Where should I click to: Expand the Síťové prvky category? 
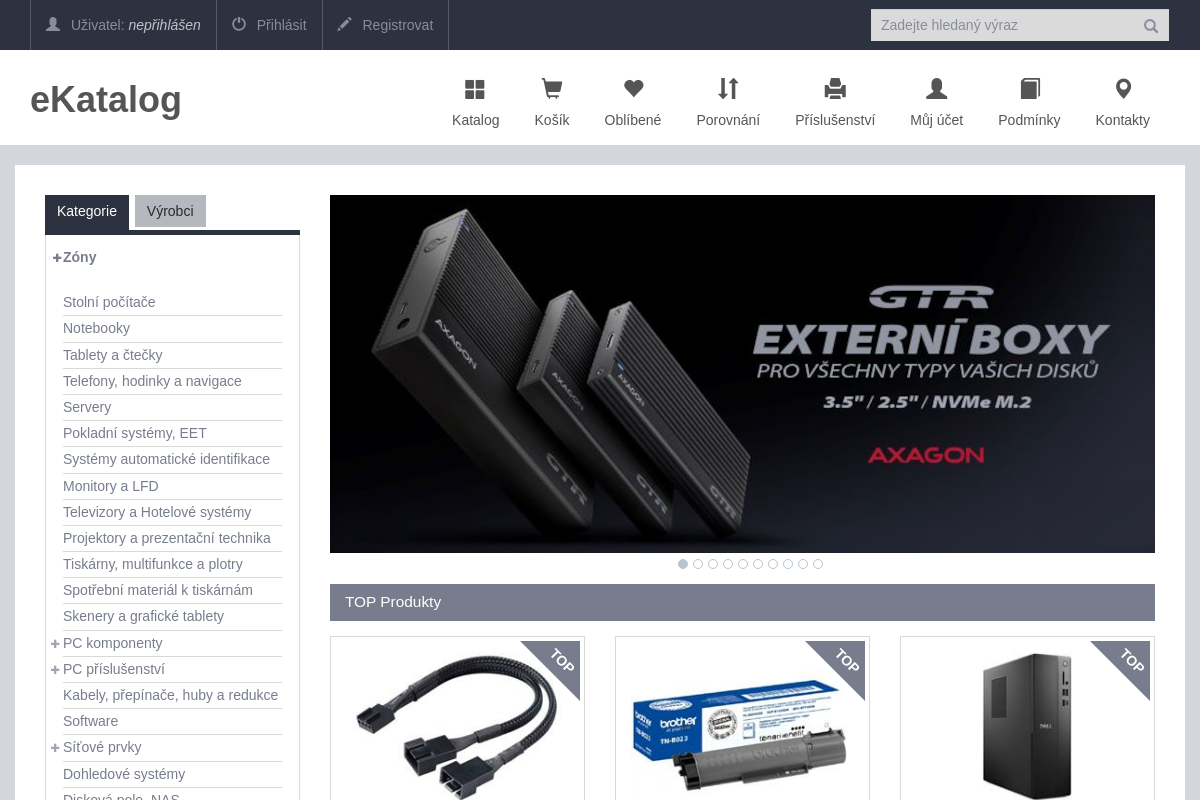pyautogui.click(x=56, y=748)
